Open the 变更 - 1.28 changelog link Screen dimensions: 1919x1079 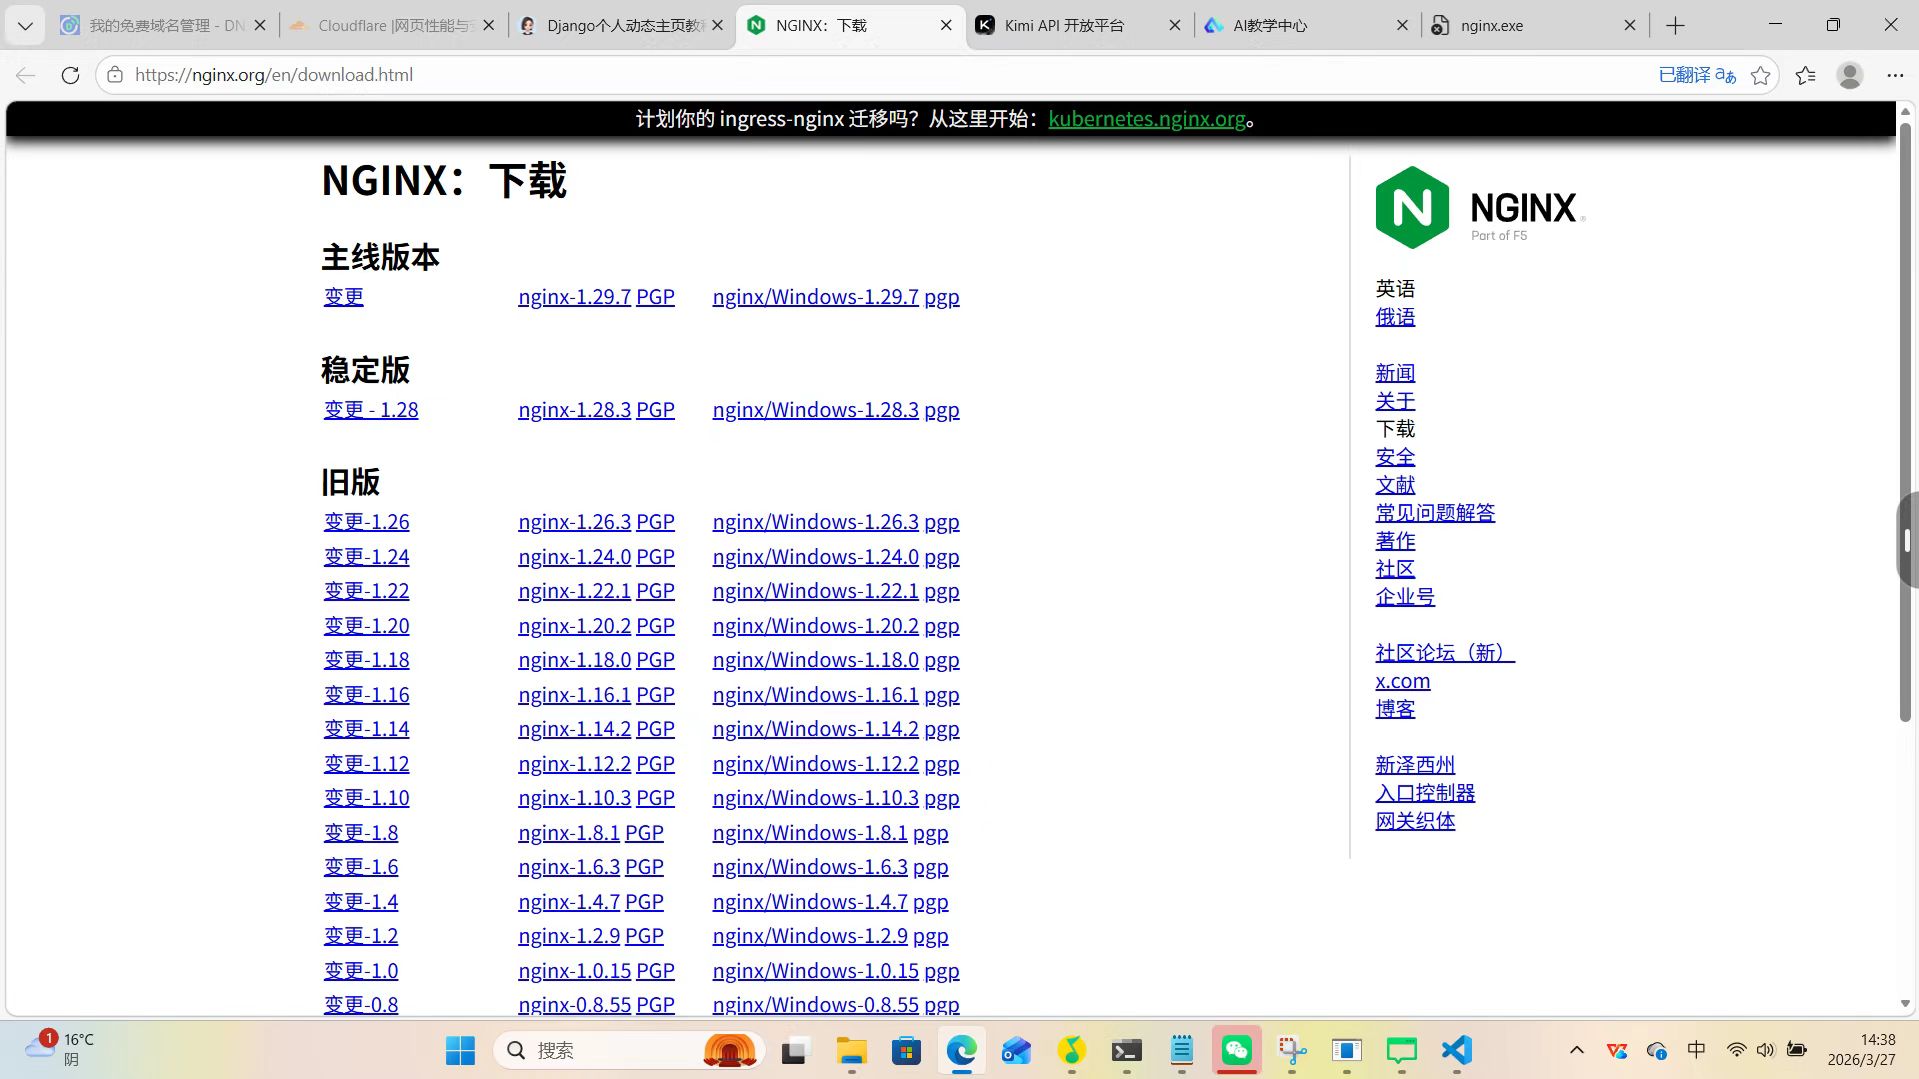point(371,410)
